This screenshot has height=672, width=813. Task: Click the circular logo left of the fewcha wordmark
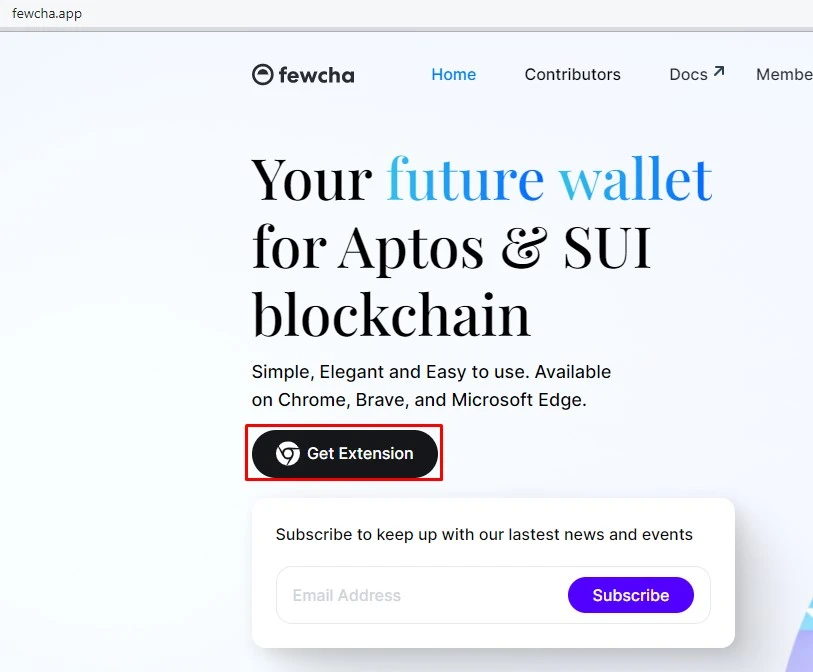click(261, 74)
